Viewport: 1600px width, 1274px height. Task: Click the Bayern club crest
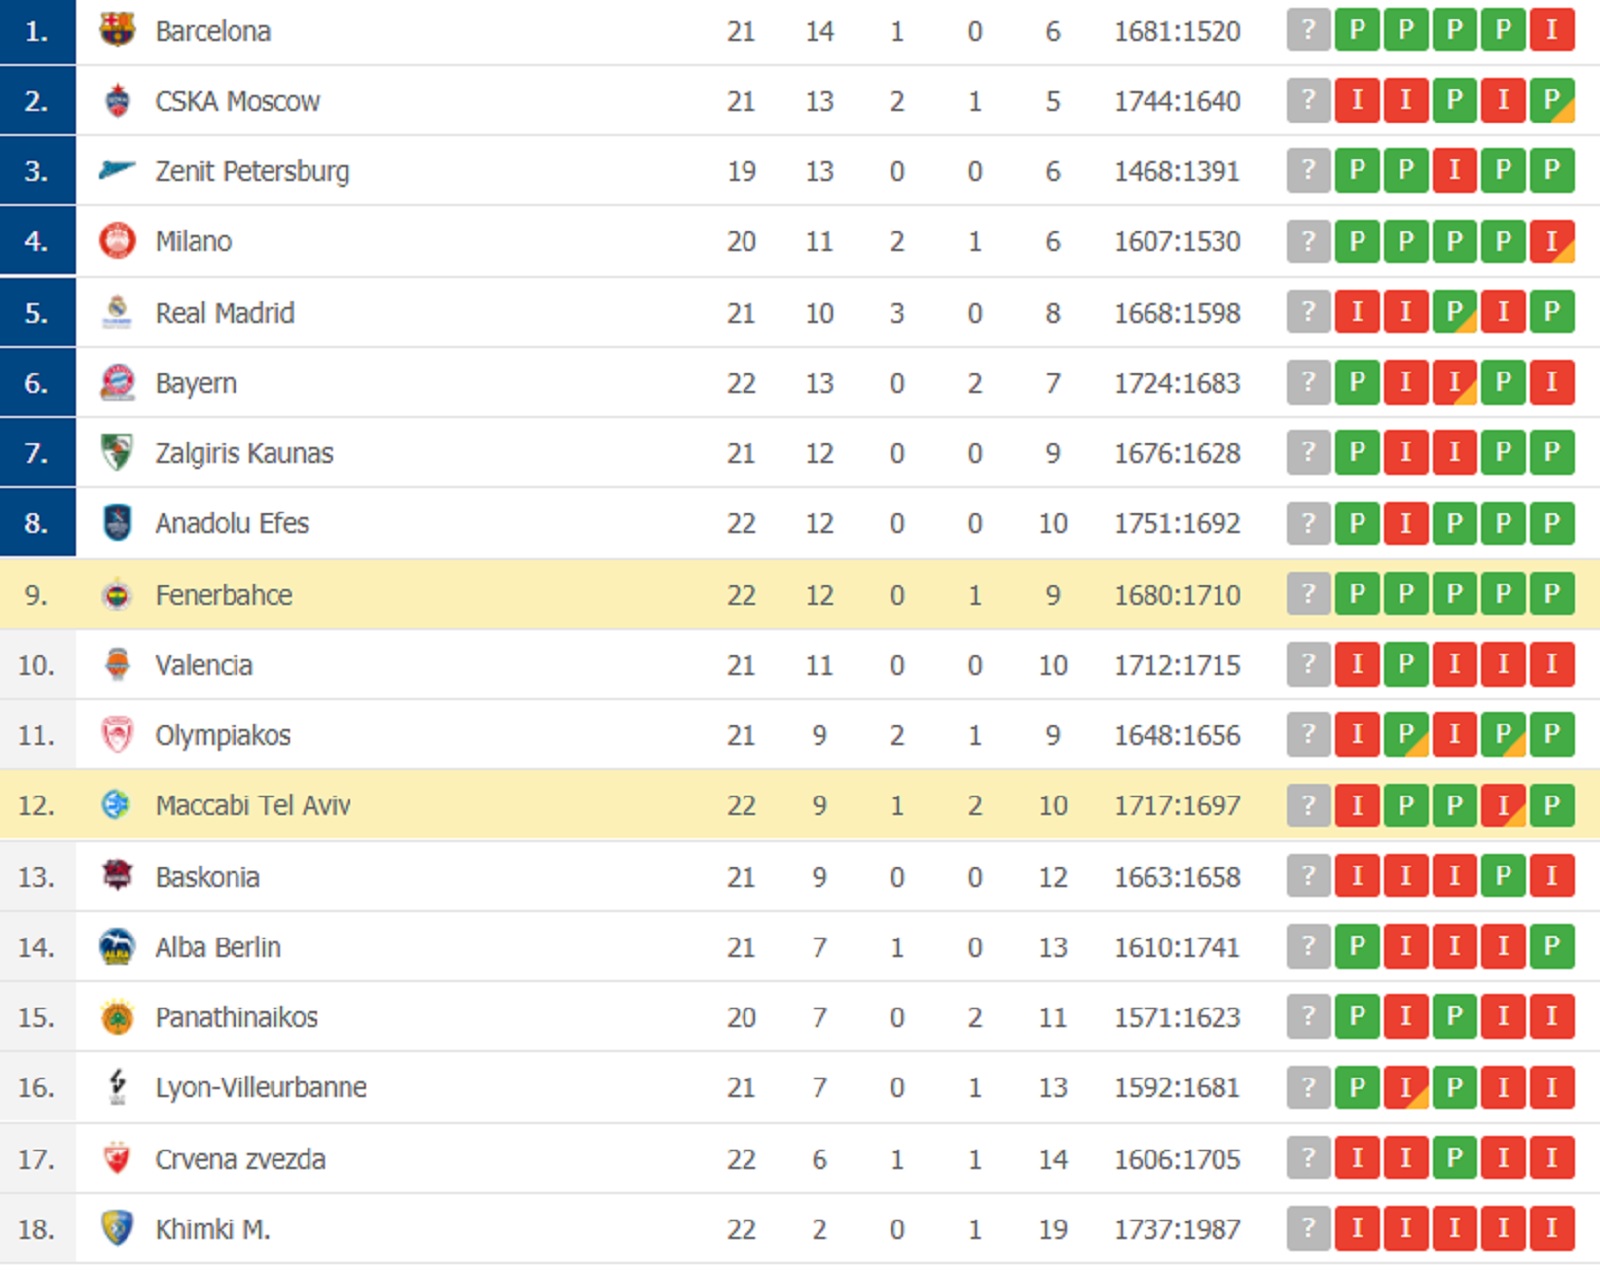(117, 383)
